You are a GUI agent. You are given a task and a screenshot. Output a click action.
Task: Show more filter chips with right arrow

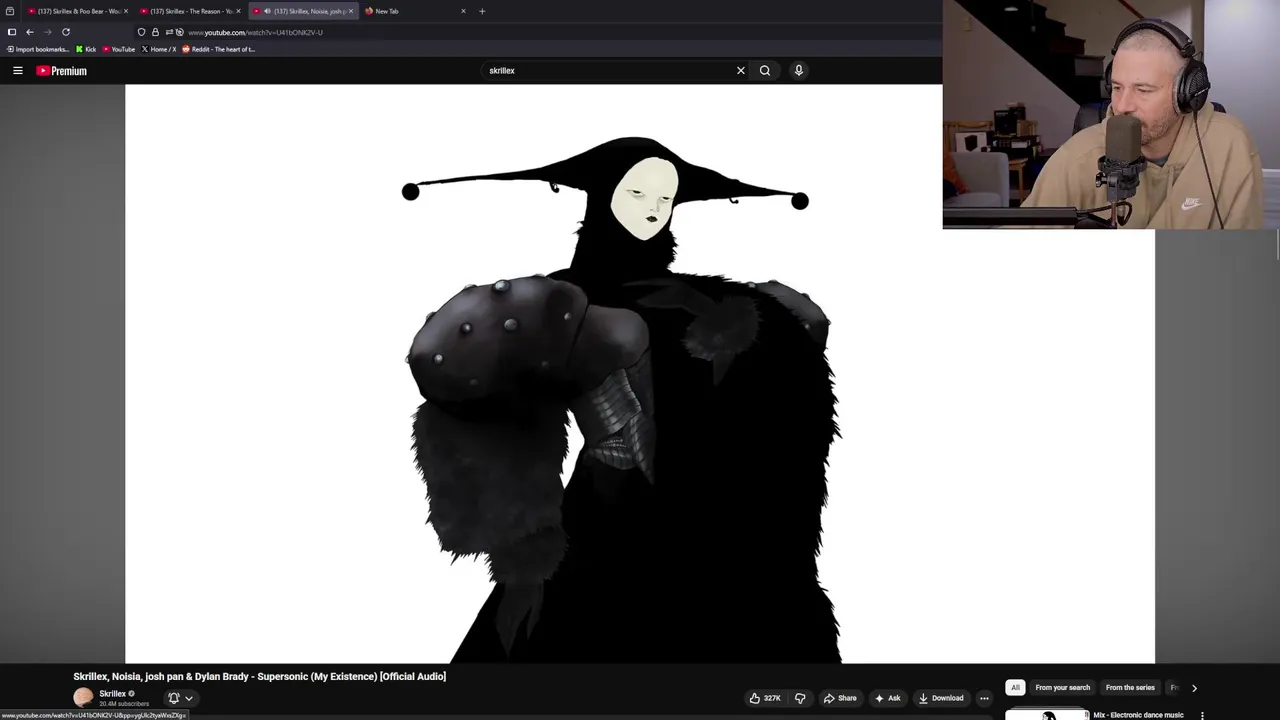(x=1193, y=688)
